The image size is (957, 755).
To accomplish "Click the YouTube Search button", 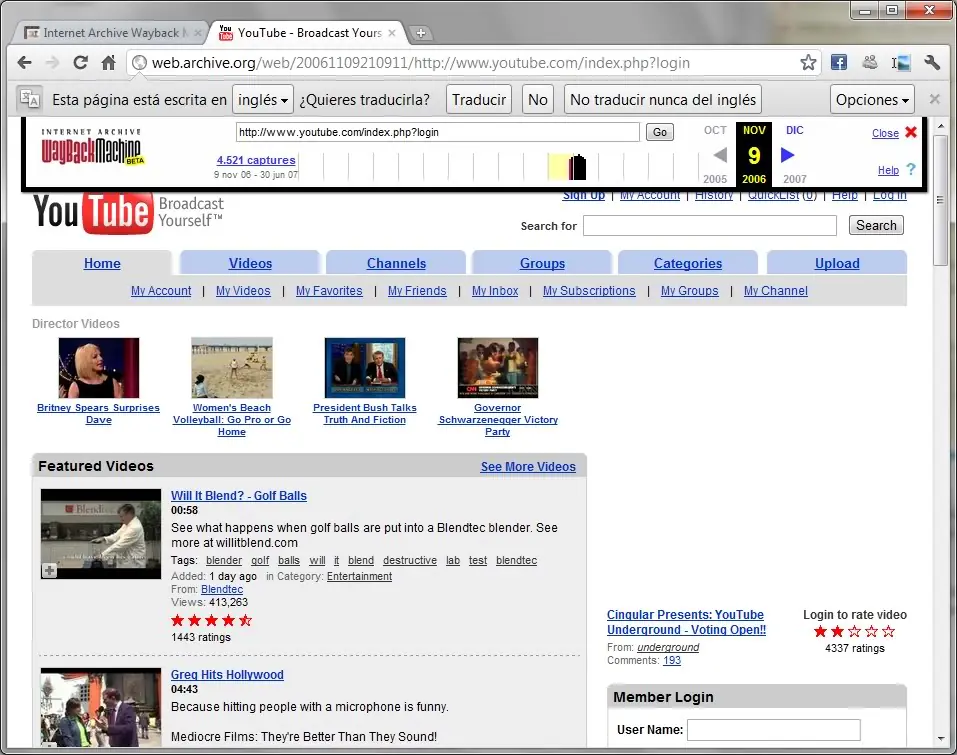I will [x=876, y=225].
